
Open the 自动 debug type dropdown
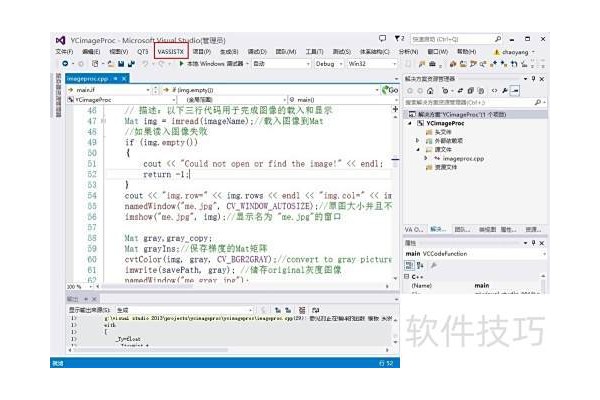click(x=281, y=64)
